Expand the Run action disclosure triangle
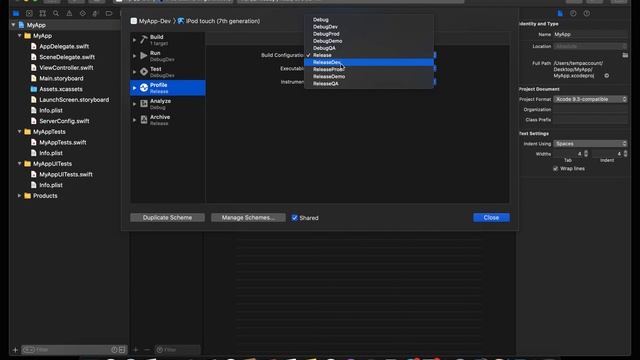This screenshot has height=360, width=640. (x=134, y=56)
